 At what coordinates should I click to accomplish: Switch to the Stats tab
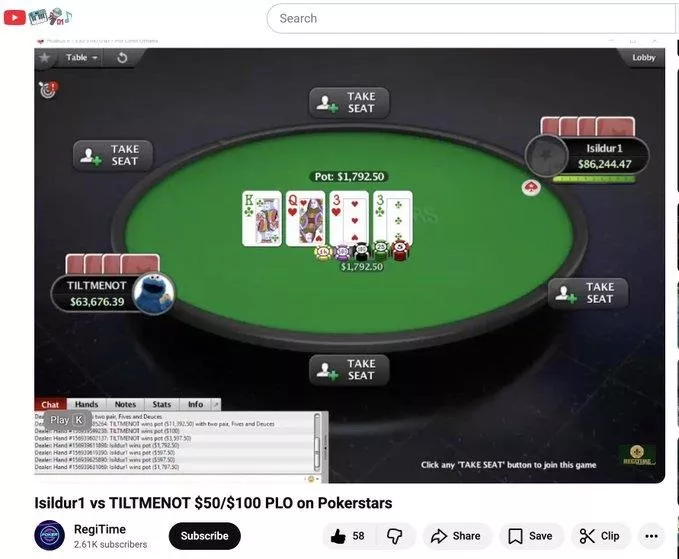162,404
